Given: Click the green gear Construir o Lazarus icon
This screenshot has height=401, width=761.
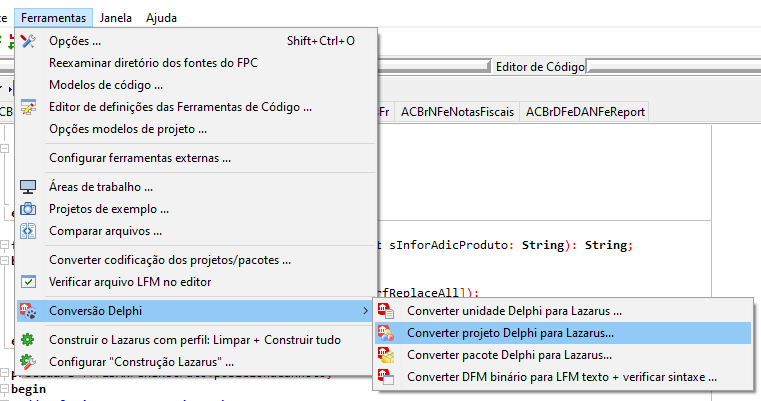Looking at the screenshot, I should (28, 340).
